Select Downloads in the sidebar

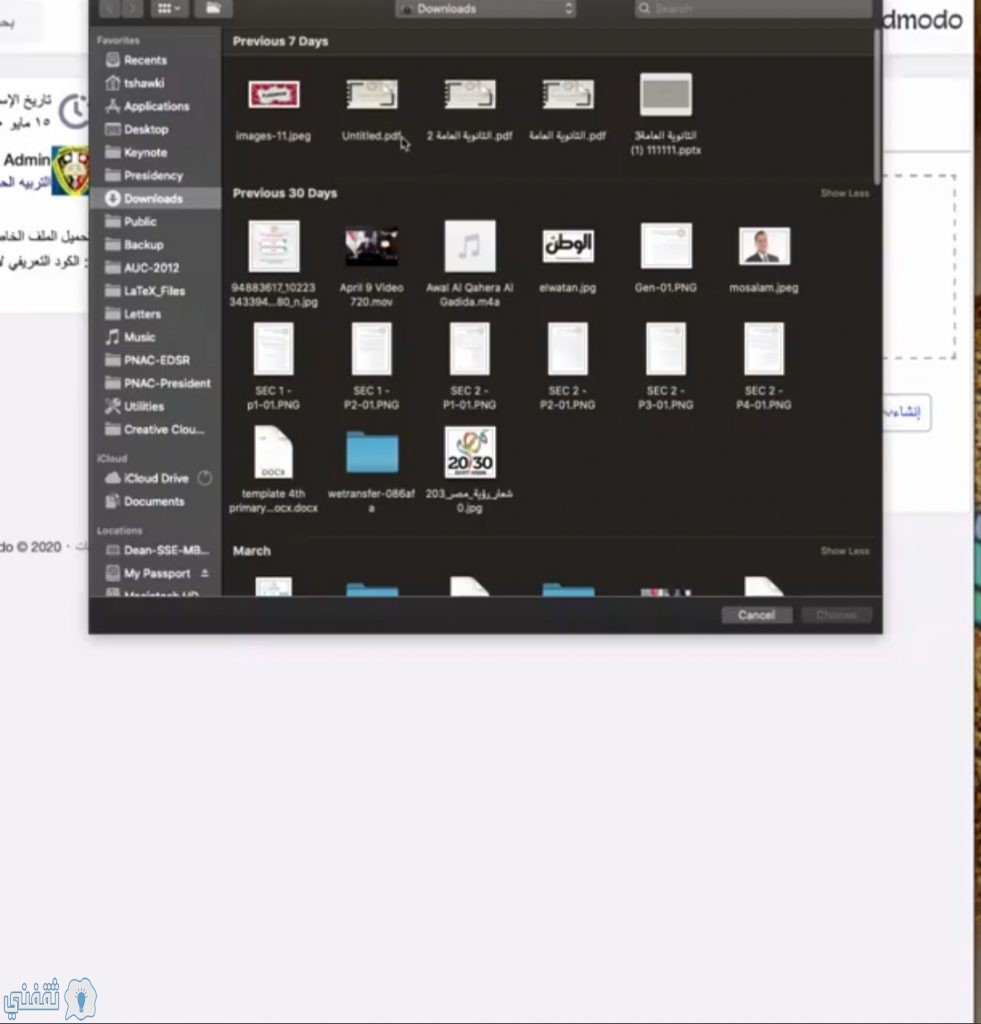tap(153, 198)
